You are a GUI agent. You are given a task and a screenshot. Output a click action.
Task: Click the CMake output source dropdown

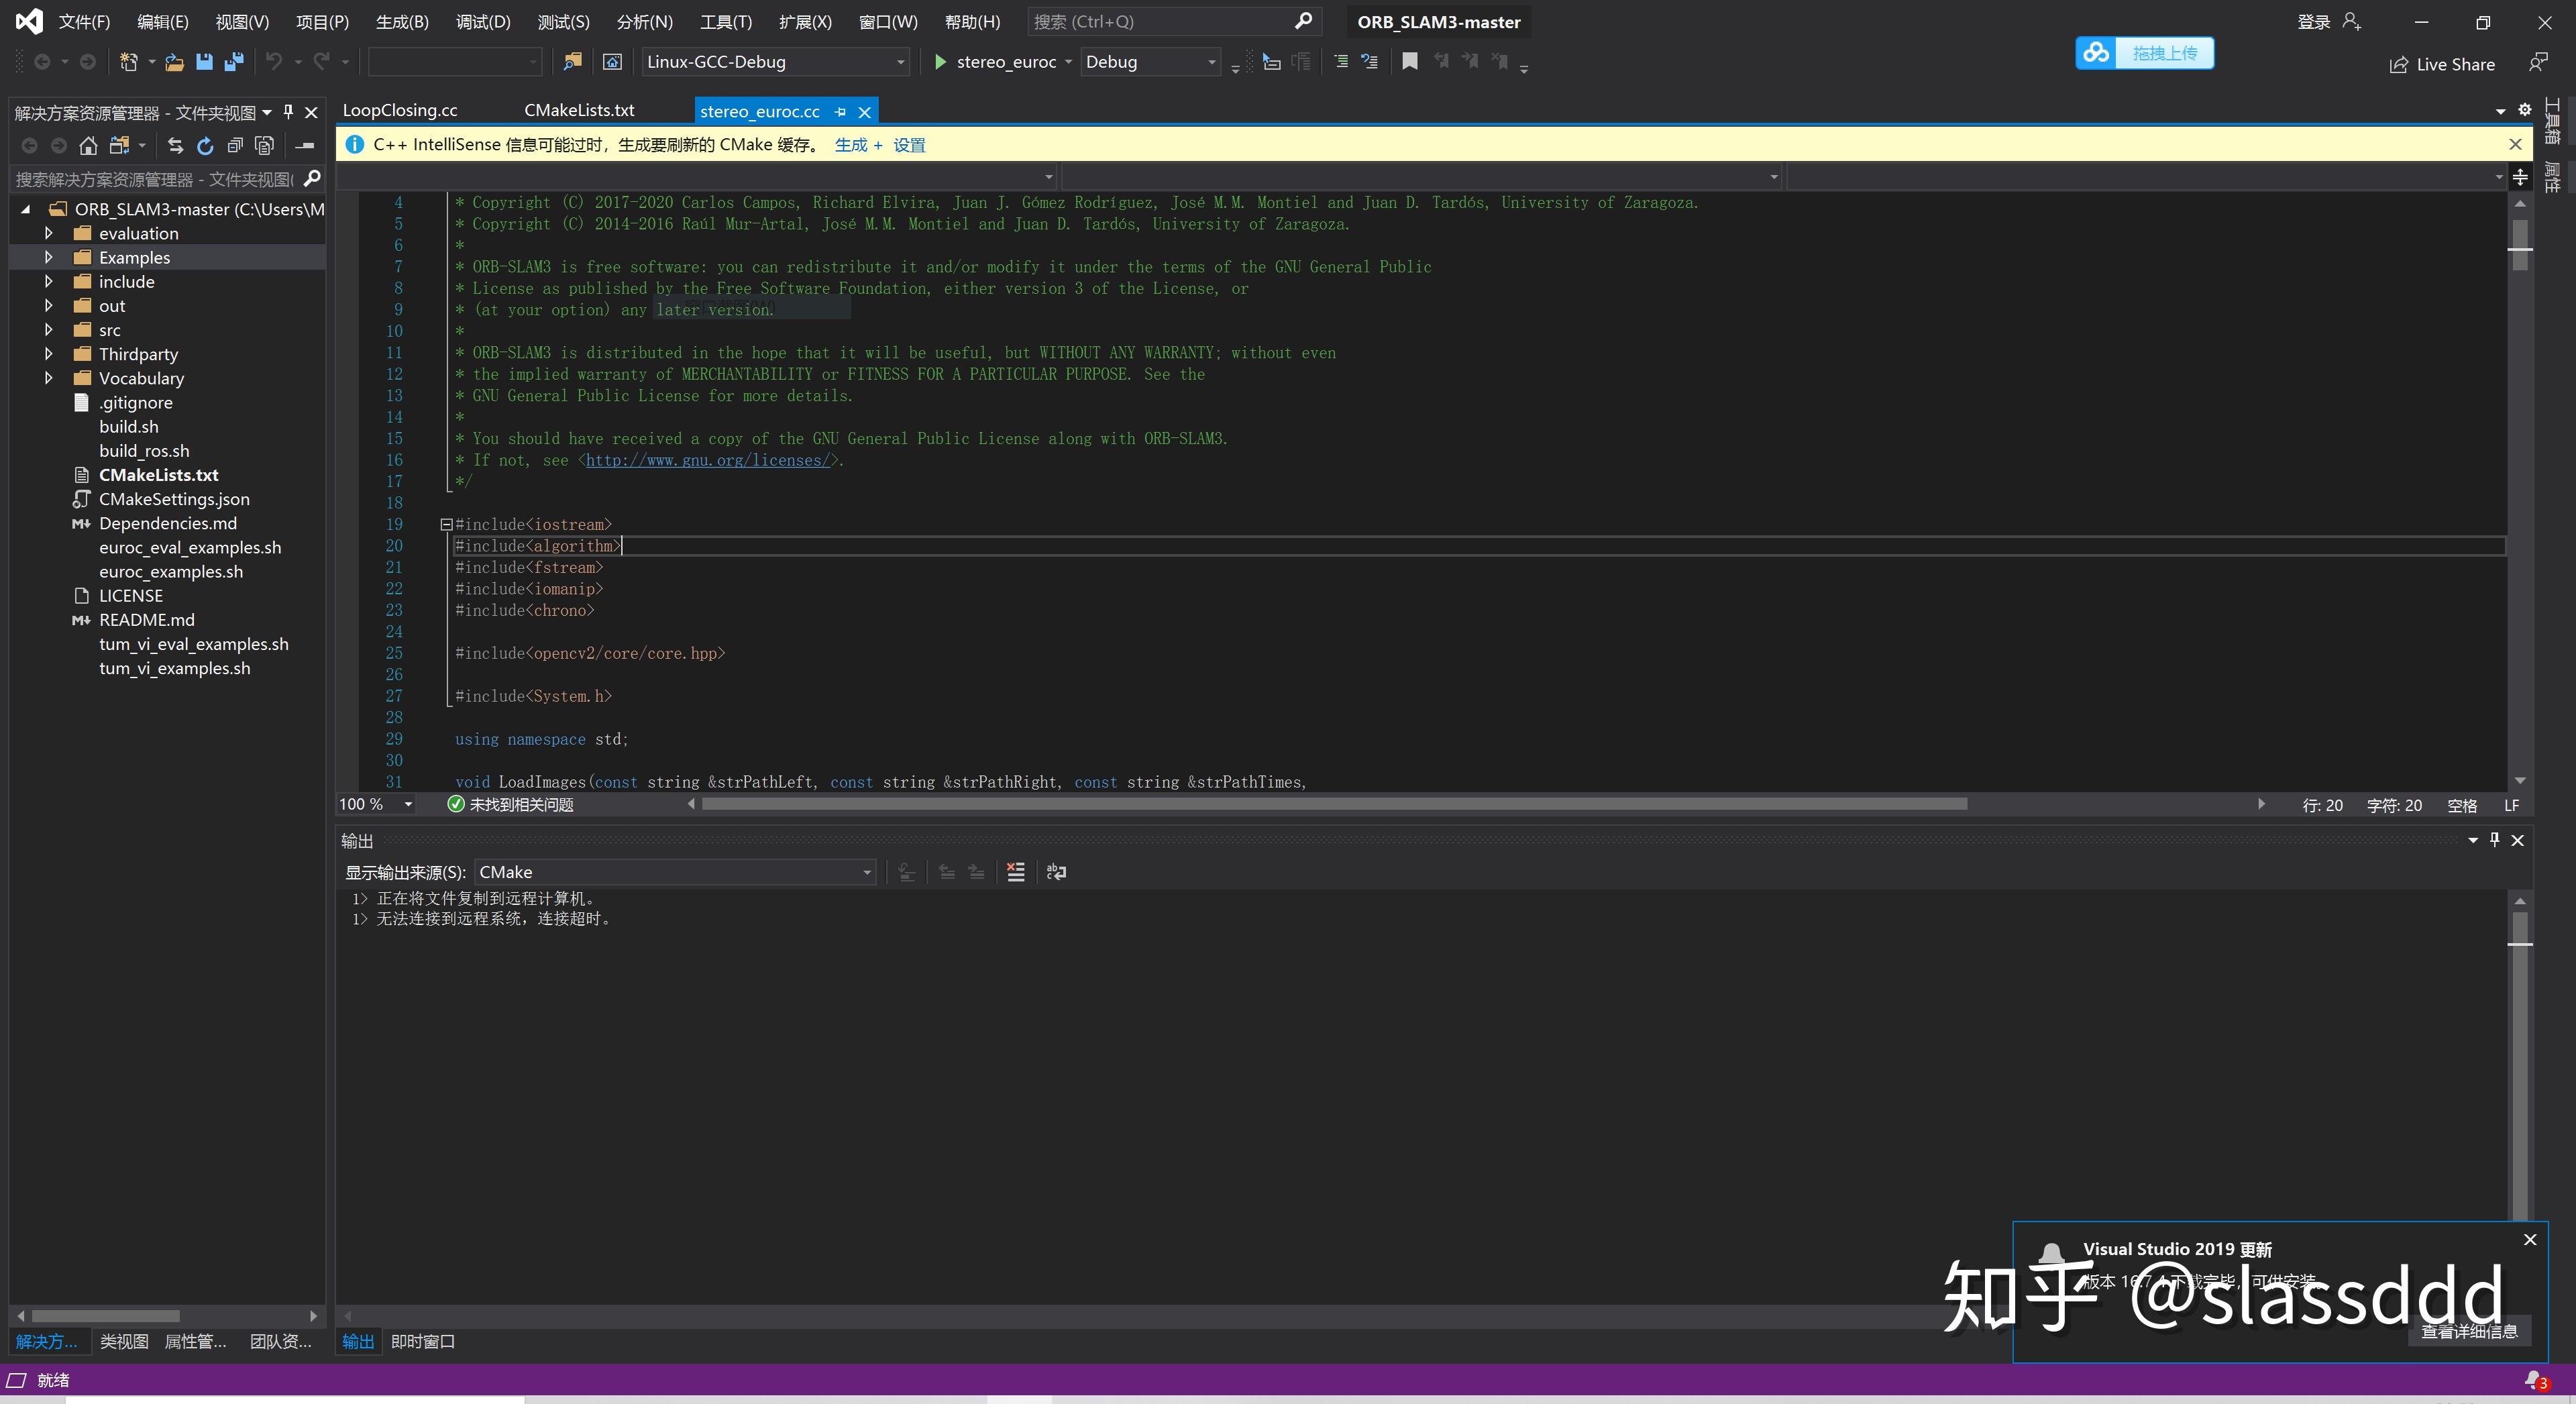pos(673,871)
